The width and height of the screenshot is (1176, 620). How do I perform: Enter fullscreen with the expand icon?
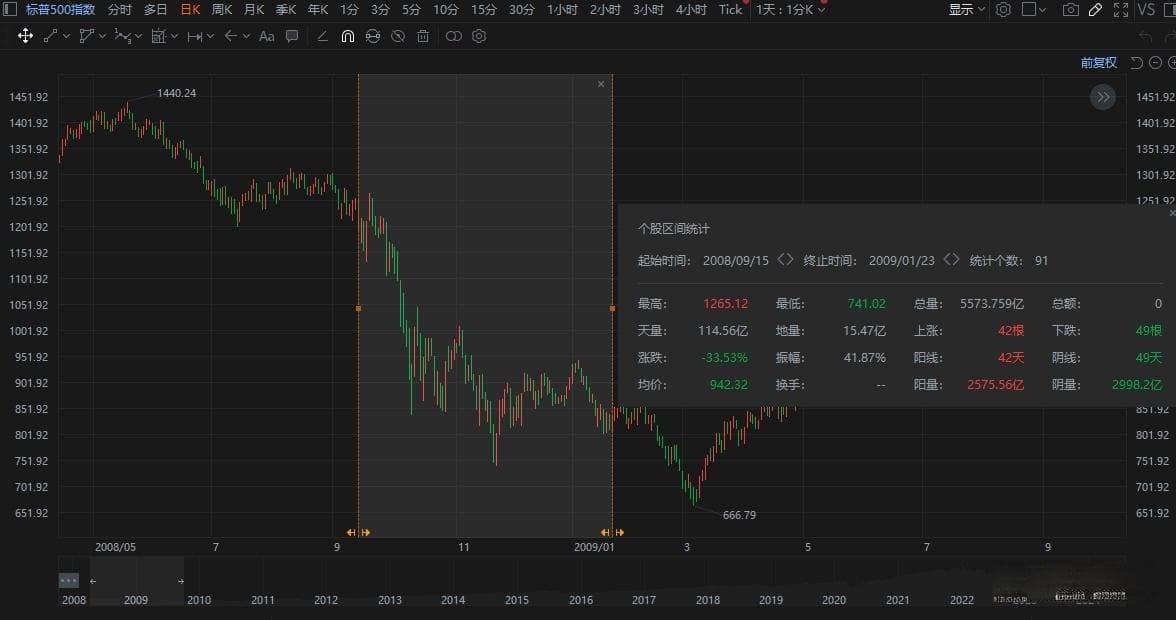(x=1120, y=9)
